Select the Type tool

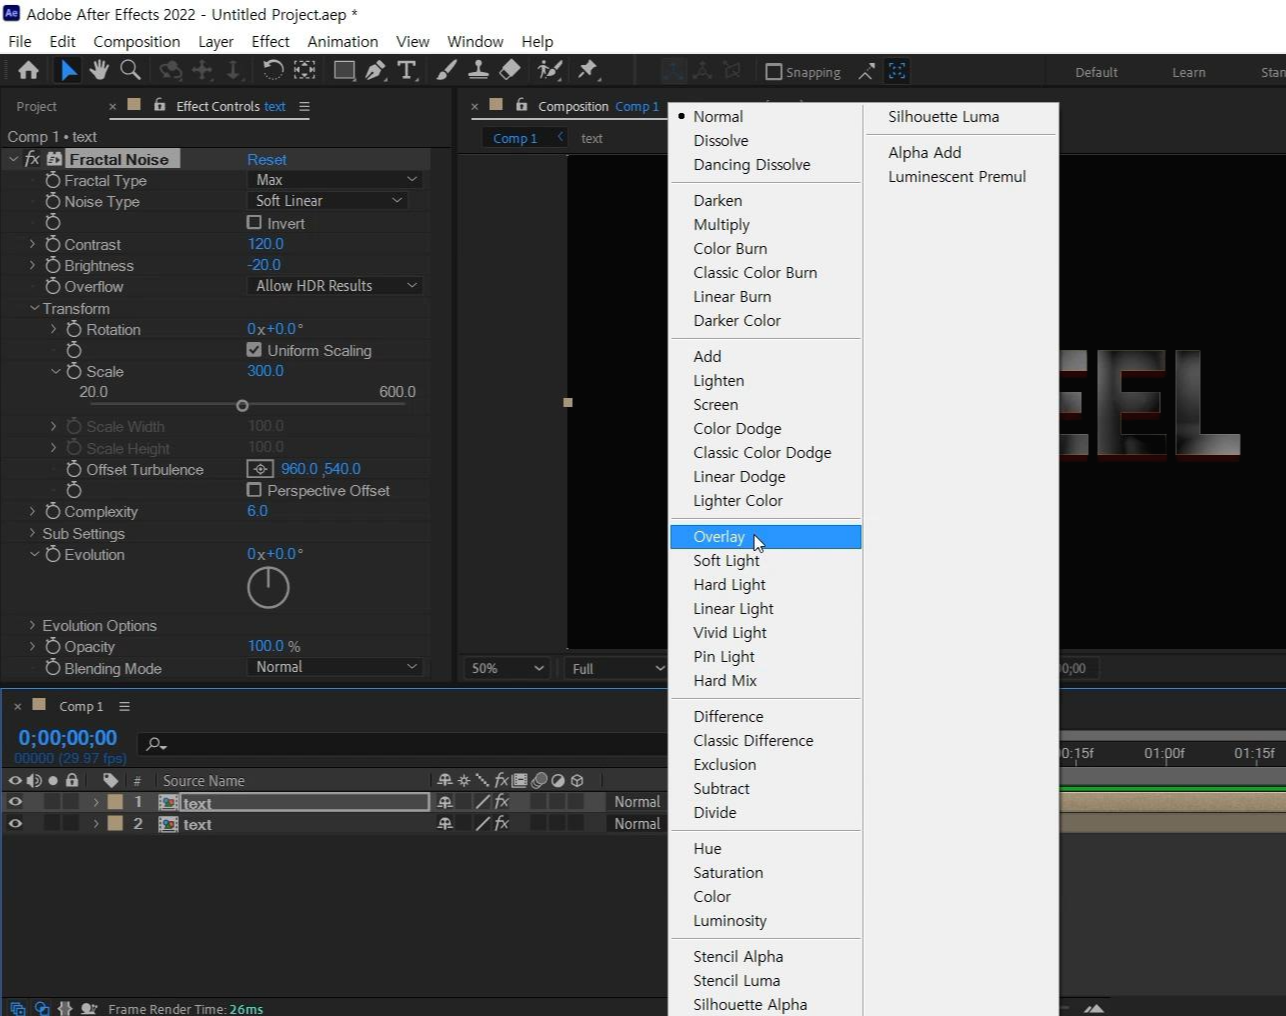pyautogui.click(x=406, y=70)
